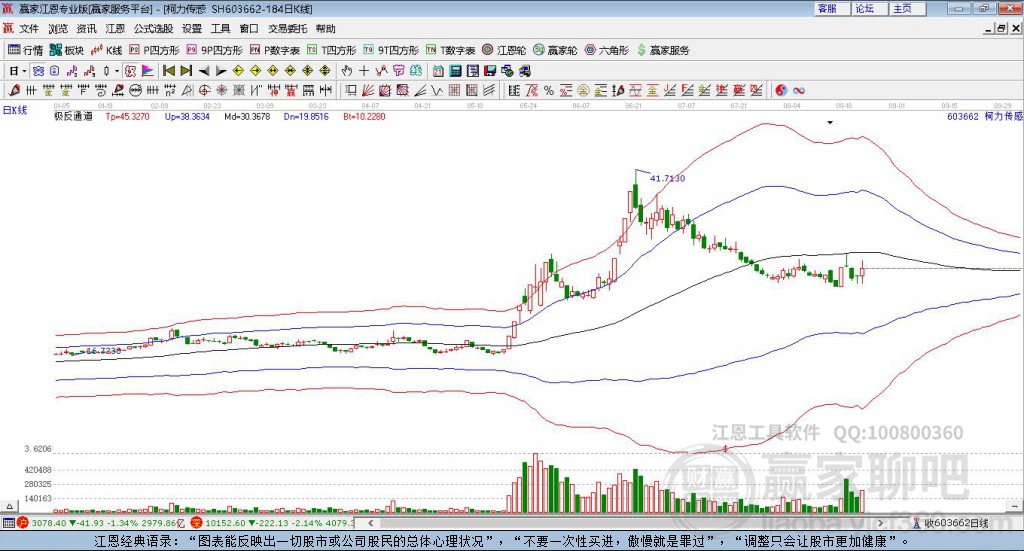The image size is (1024, 551).
Task: Select the hand pan tool
Action: (346, 71)
